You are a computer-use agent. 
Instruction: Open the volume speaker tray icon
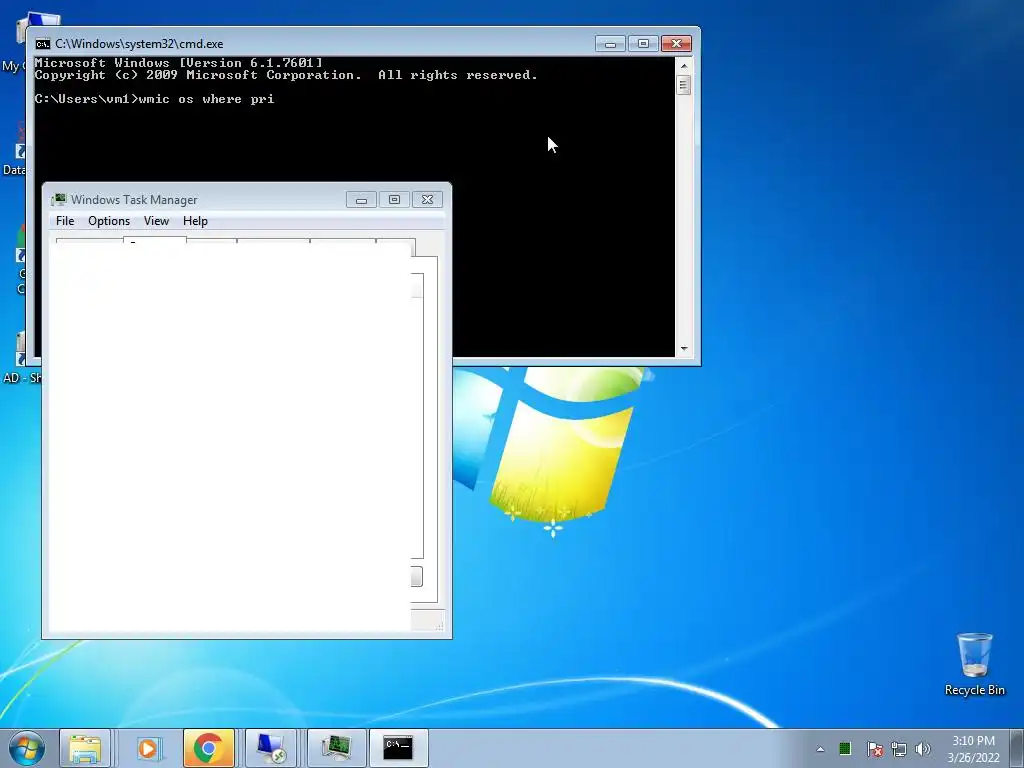coord(923,749)
